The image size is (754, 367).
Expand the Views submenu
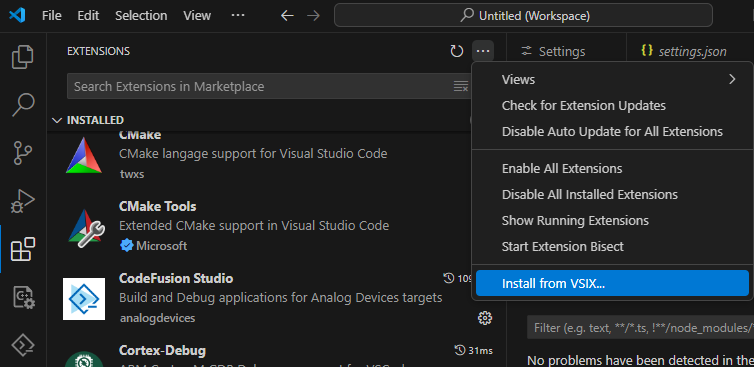(612, 79)
